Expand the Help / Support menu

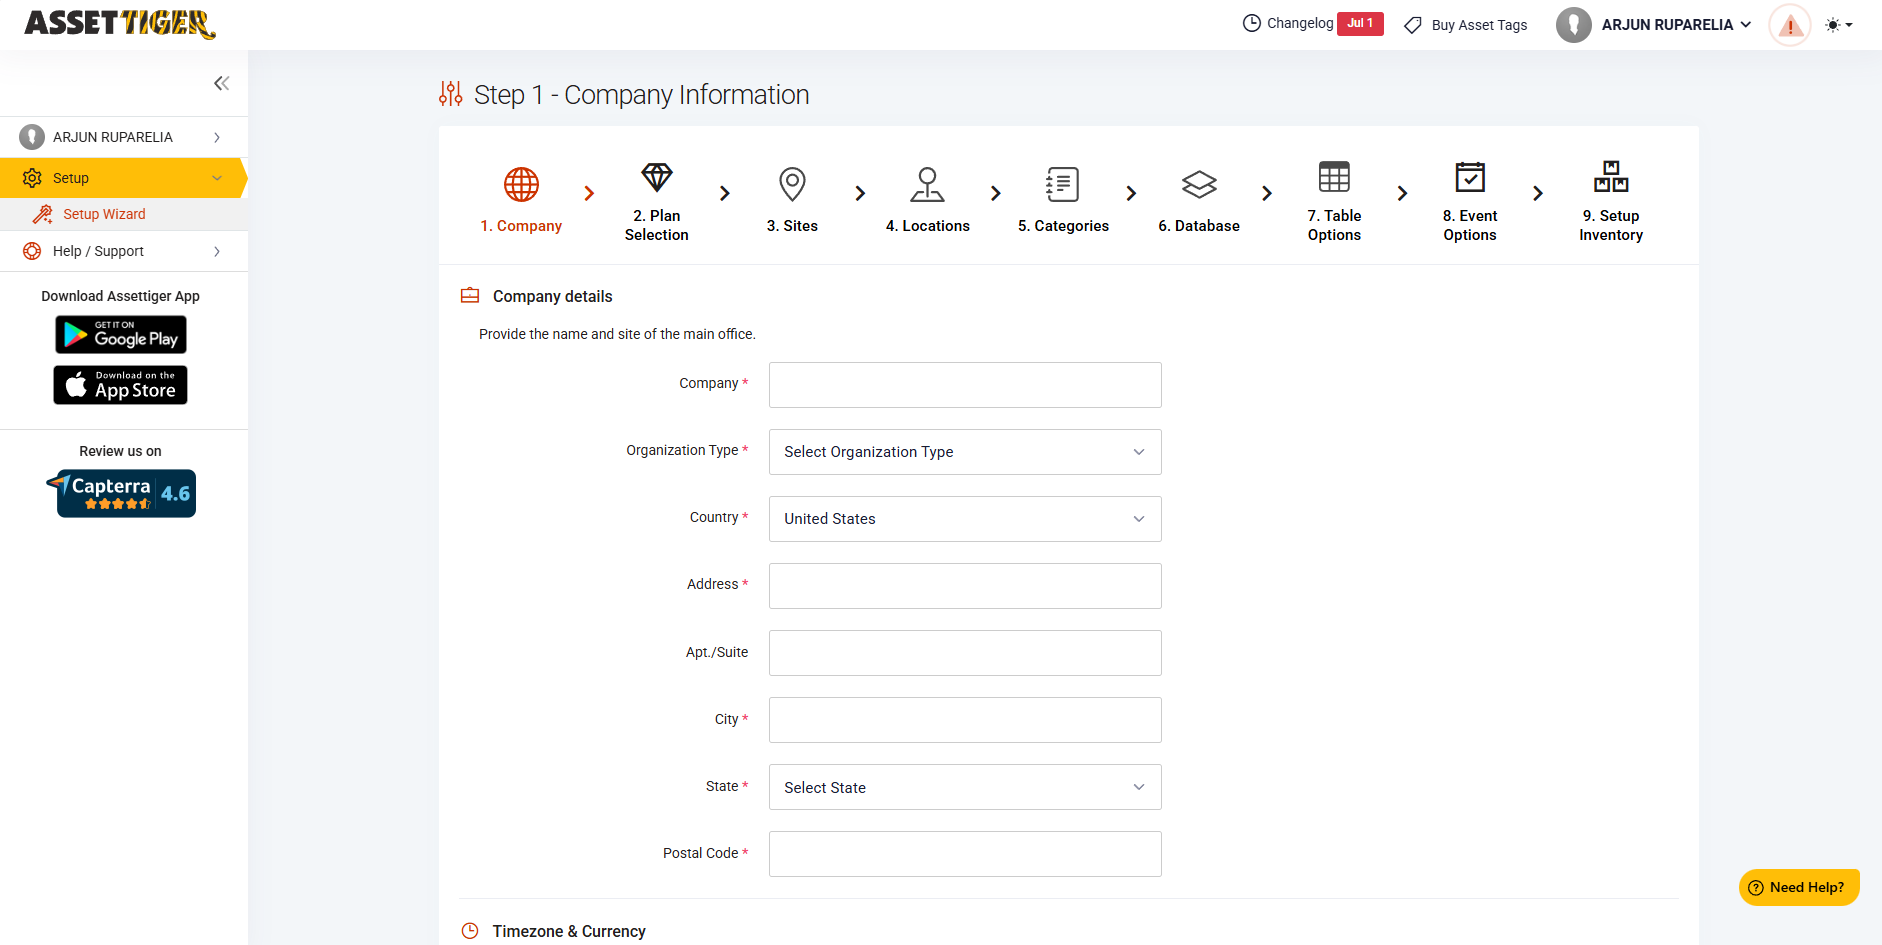[122, 251]
